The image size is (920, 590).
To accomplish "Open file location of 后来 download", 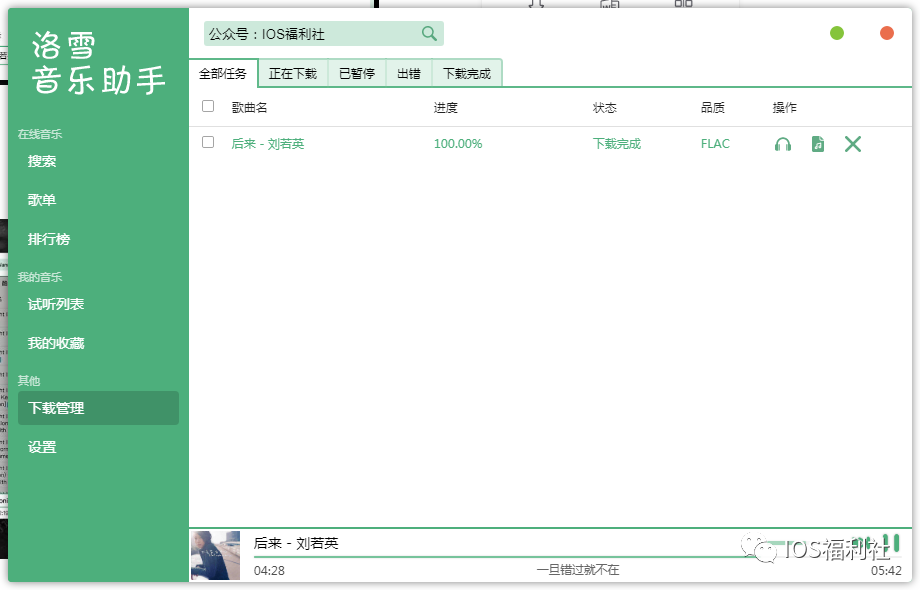I will 818,144.
